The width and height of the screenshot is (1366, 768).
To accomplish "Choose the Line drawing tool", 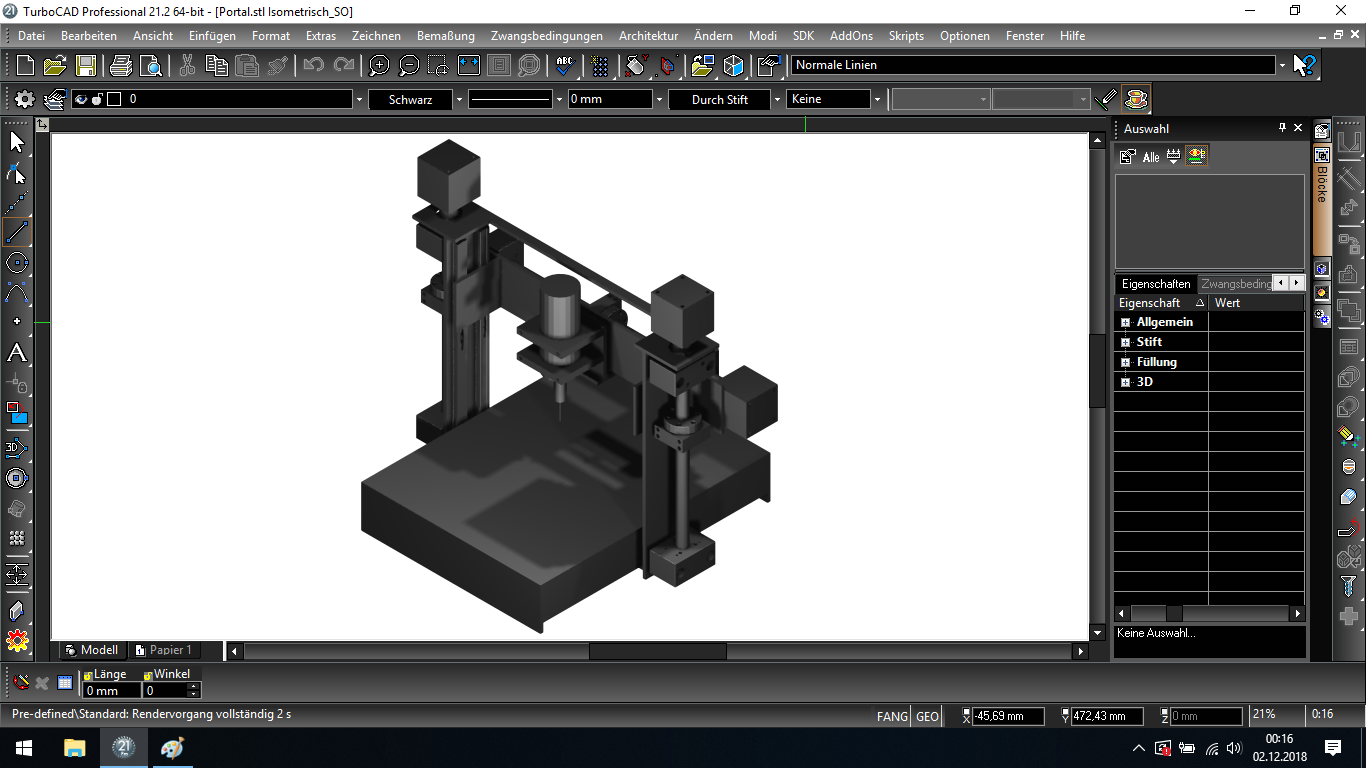I will [17, 232].
